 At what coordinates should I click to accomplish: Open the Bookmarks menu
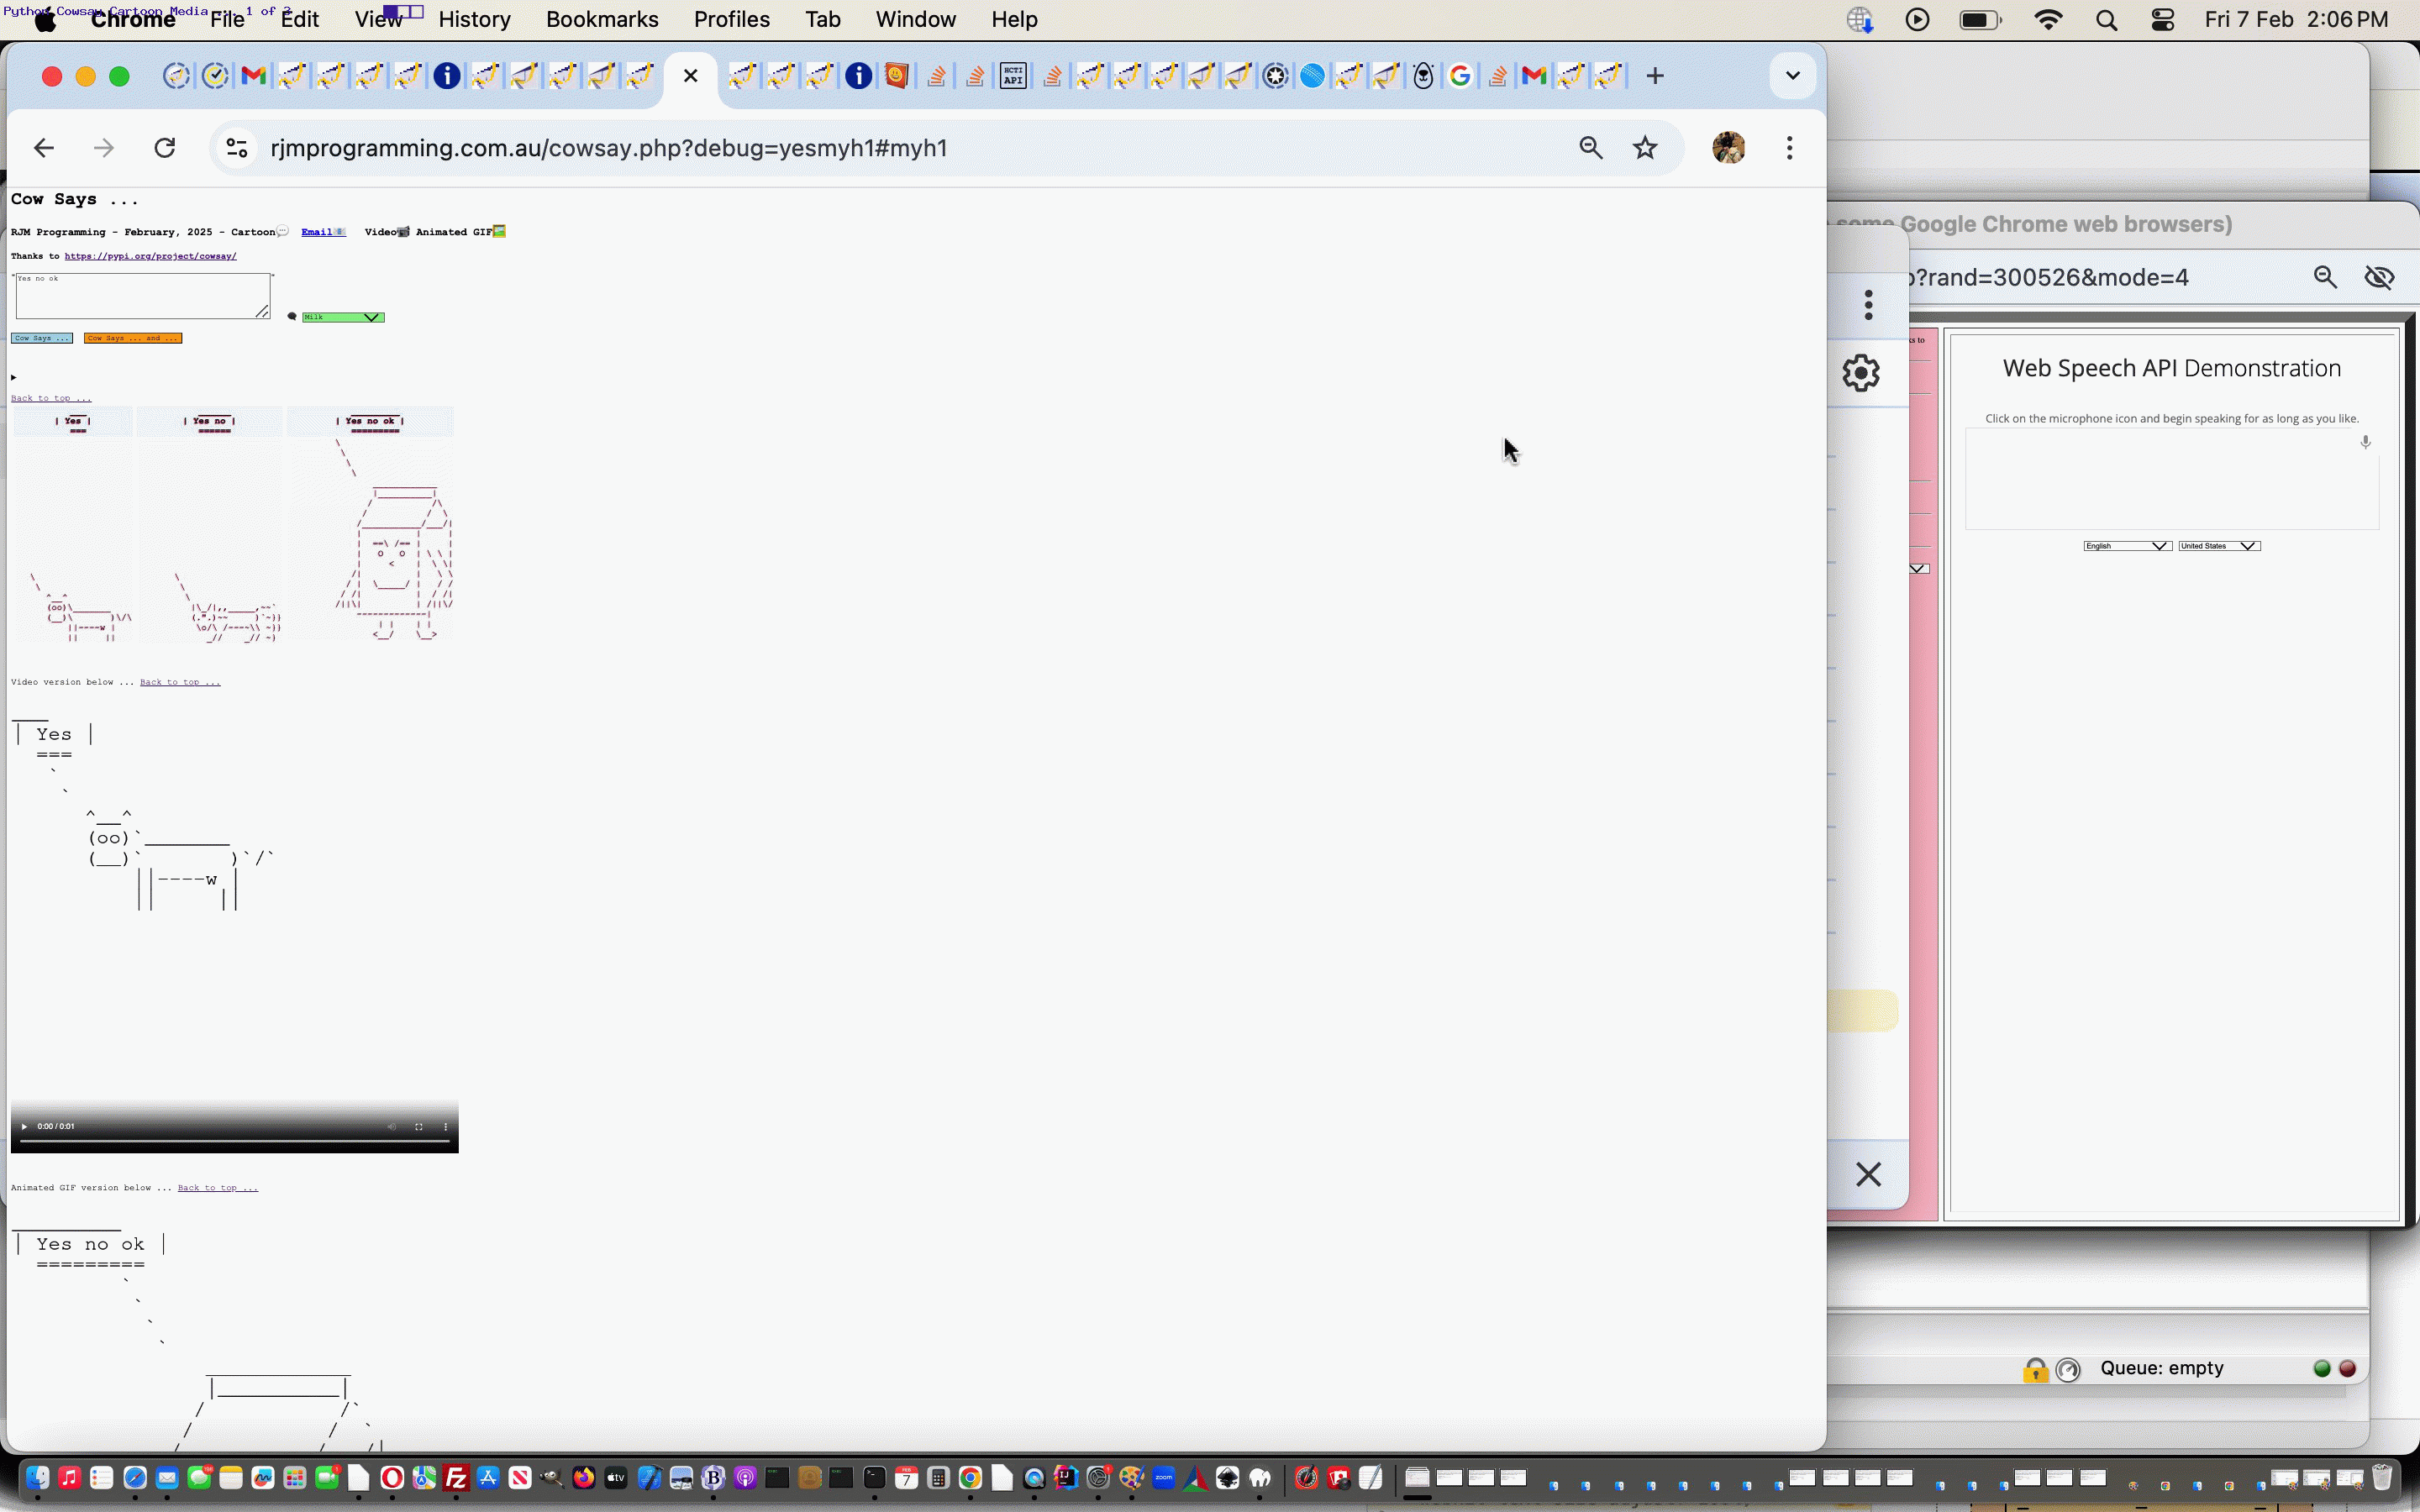(x=602, y=20)
